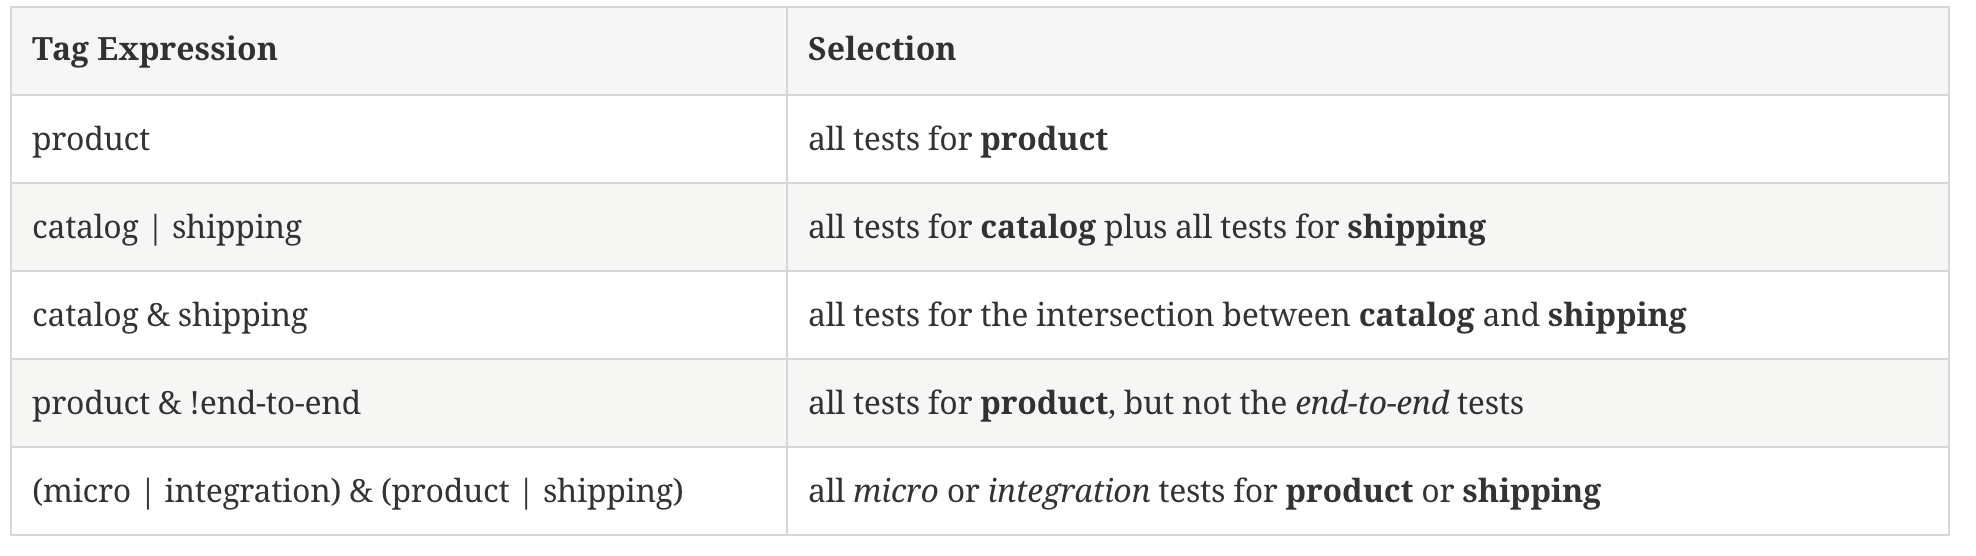Click bold 'product' in last row description
This screenshot has width=1976, height=556.
pos(1349,491)
